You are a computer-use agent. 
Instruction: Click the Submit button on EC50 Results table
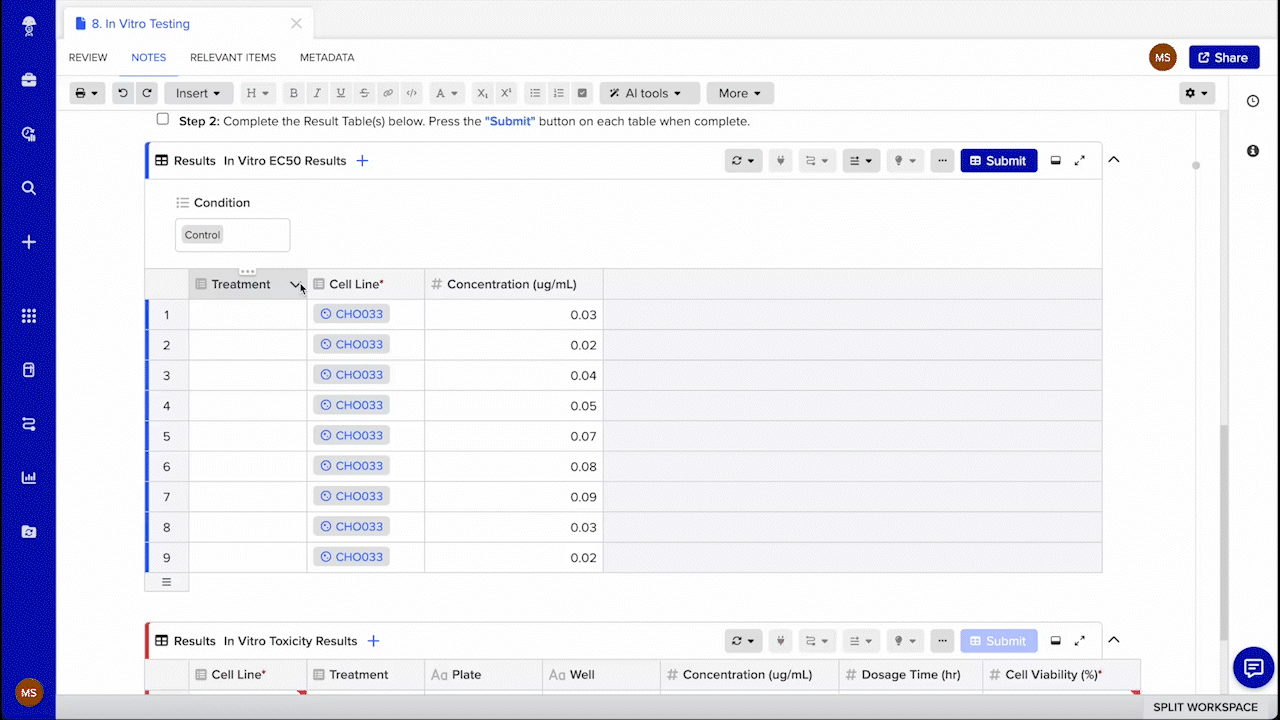(x=998, y=160)
